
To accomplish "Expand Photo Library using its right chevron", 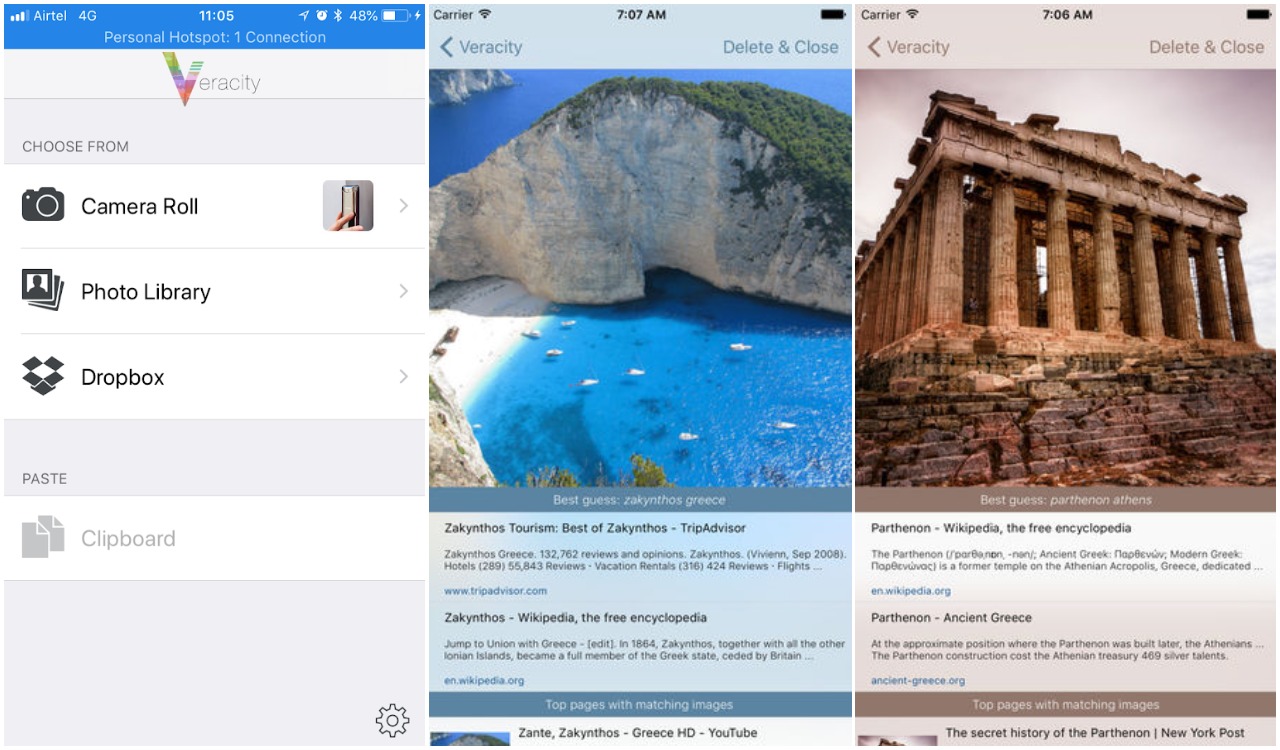I will (404, 291).
